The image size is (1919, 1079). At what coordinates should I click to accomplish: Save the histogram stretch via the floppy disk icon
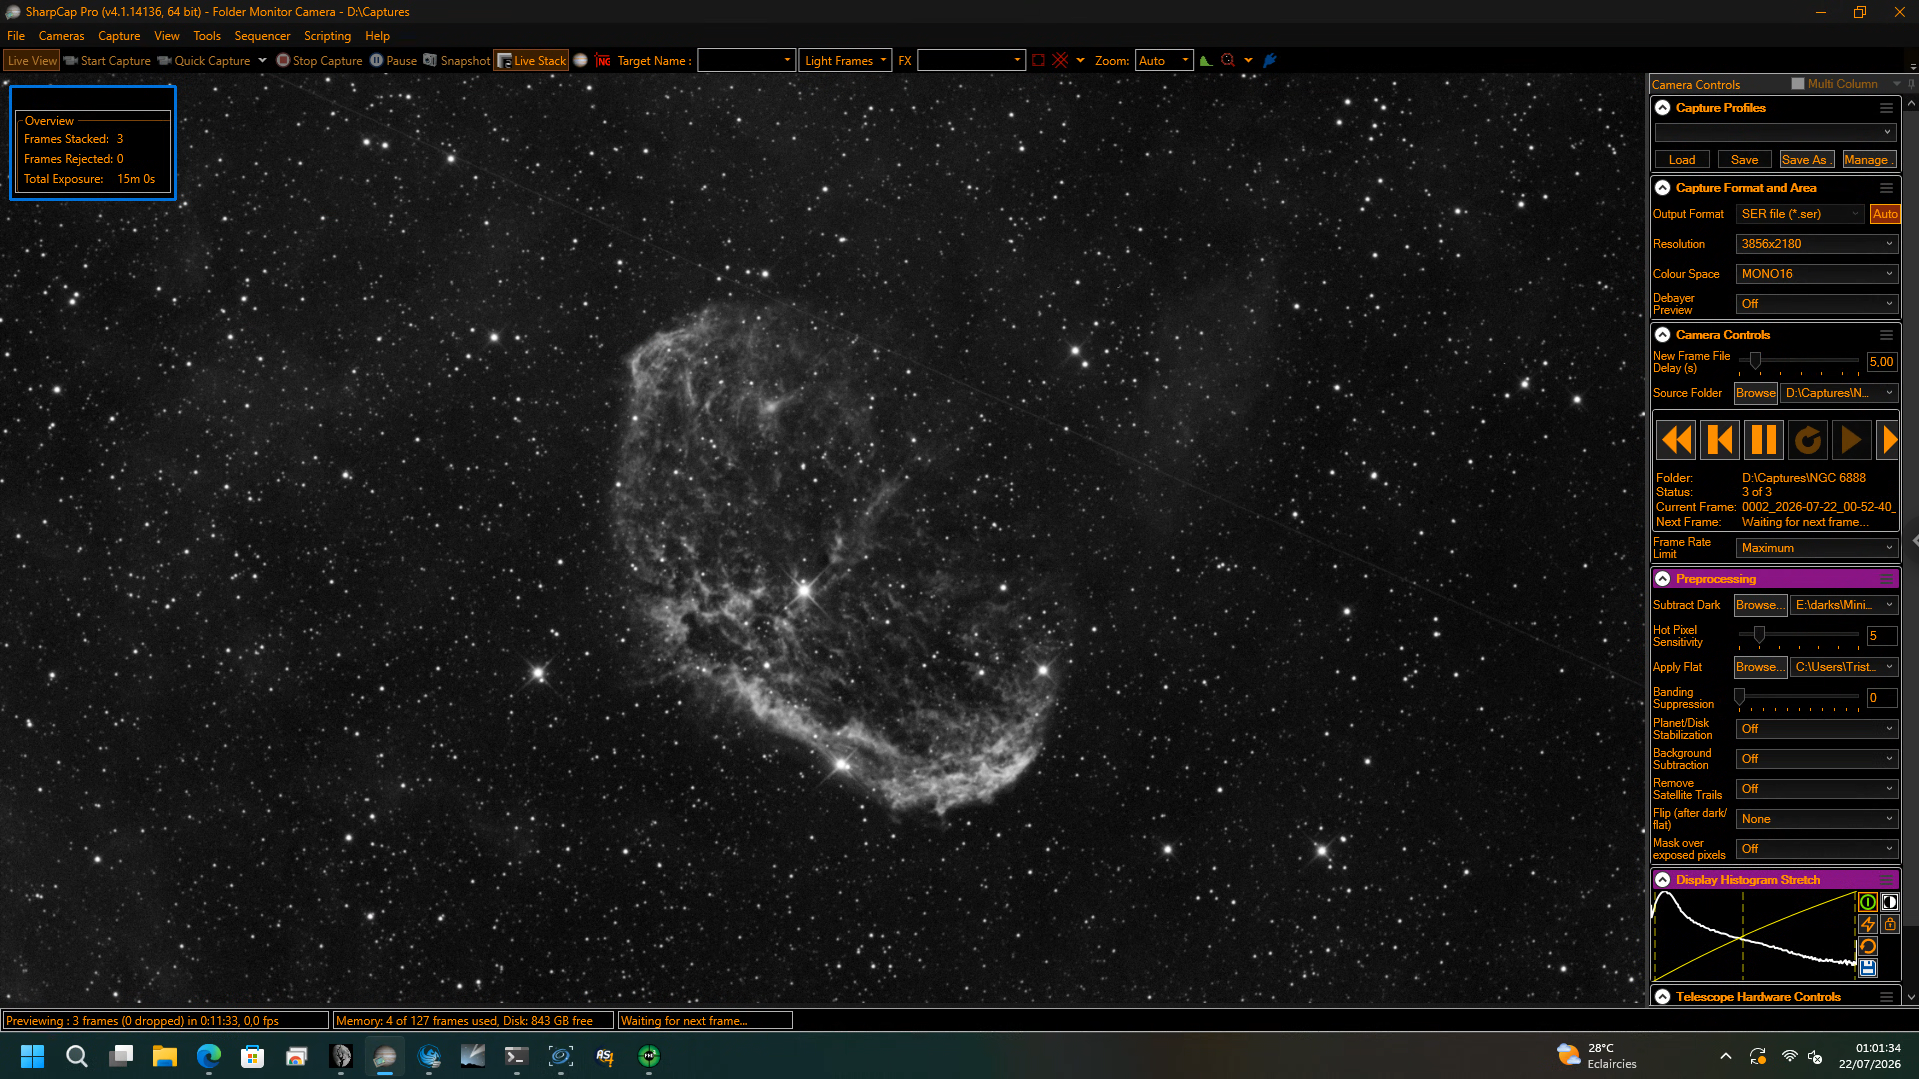point(1867,968)
